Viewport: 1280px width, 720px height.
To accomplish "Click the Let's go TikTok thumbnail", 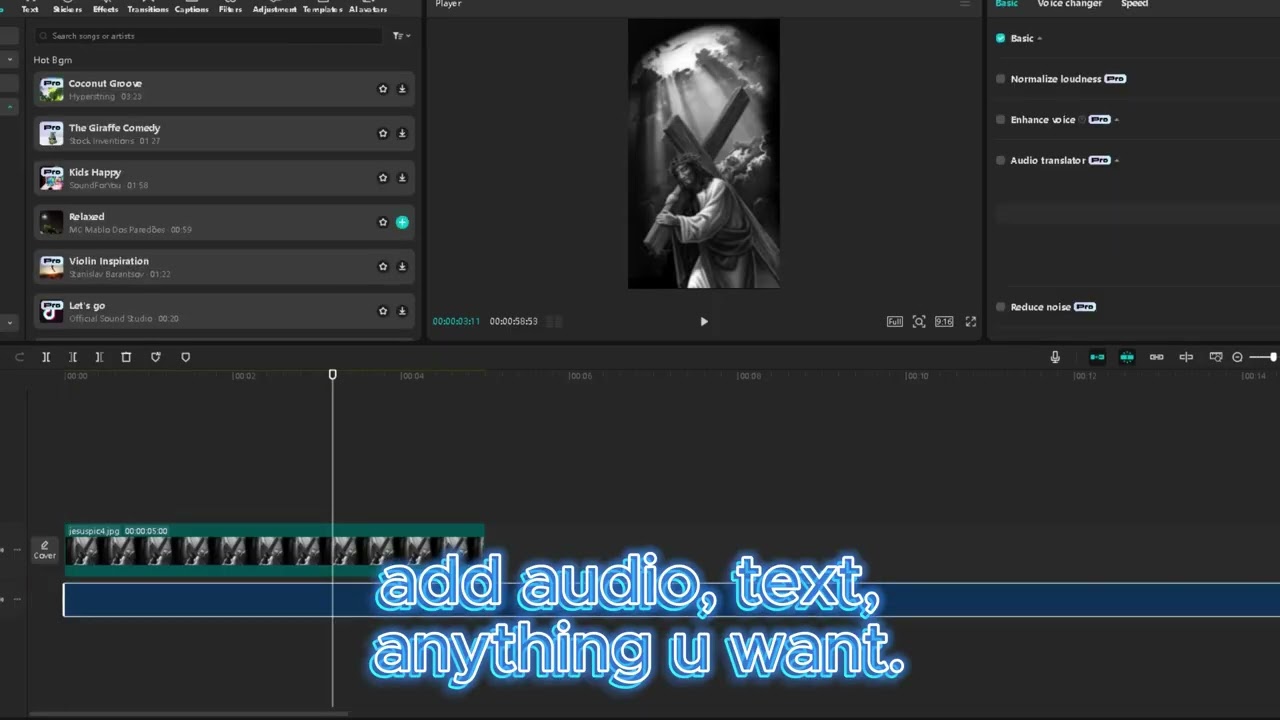I will [51, 311].
